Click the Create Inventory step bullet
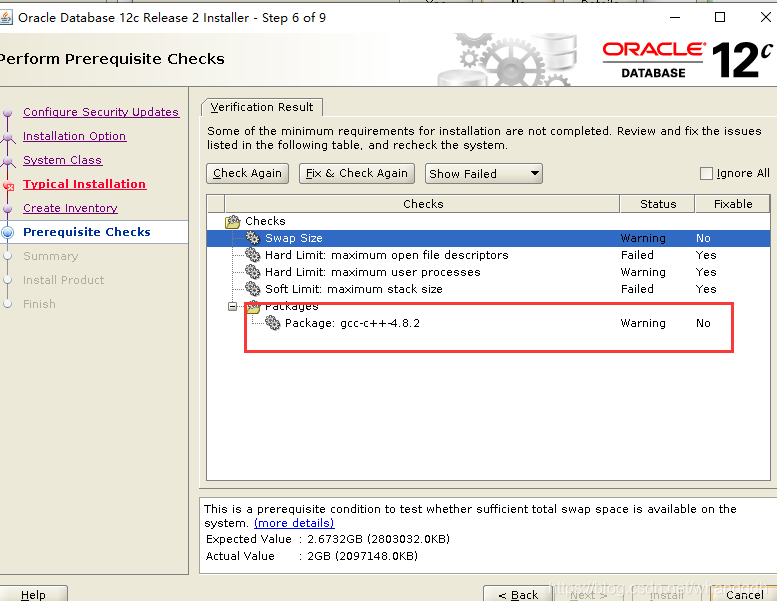Viewport: 777px width, 607px height. pos(7,209)
